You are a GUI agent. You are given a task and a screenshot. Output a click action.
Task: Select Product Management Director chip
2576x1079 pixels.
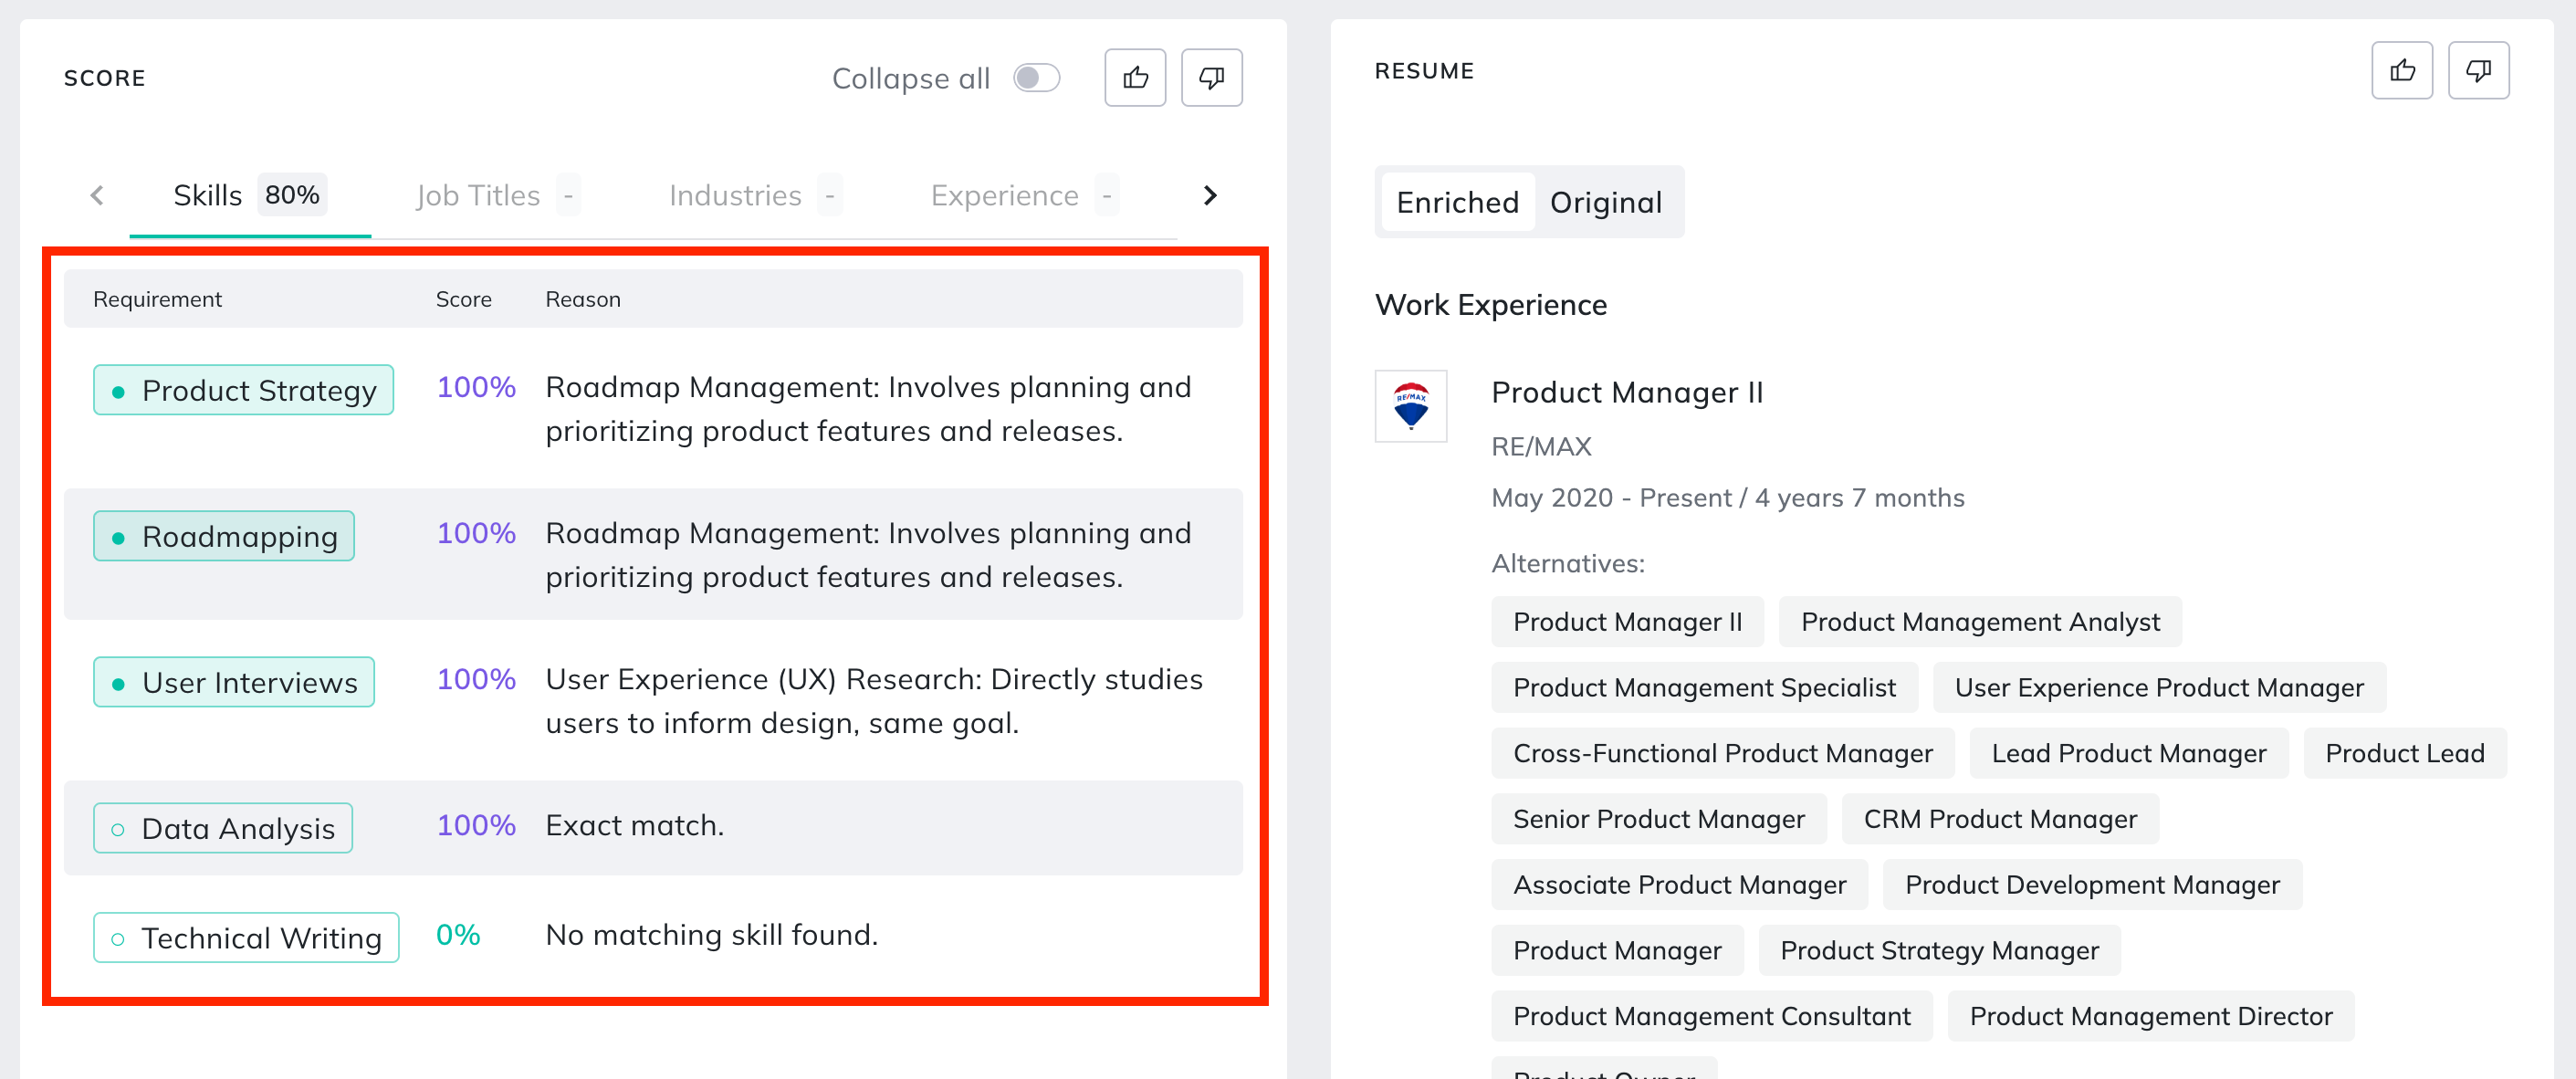[x=2150, y=1016]
